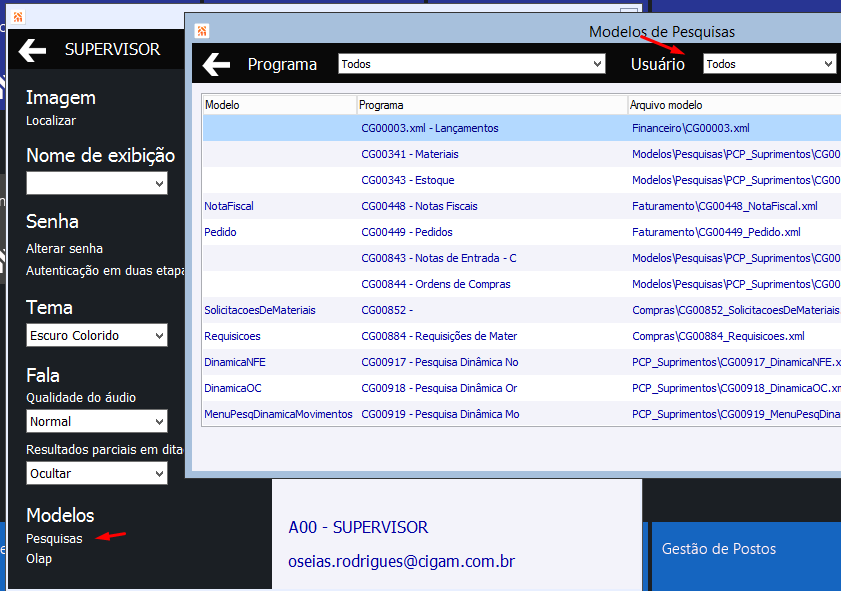Sort by the Arquivo modelo column header
The height and width of the screenshot is (591, 841).
pos(734,105)
